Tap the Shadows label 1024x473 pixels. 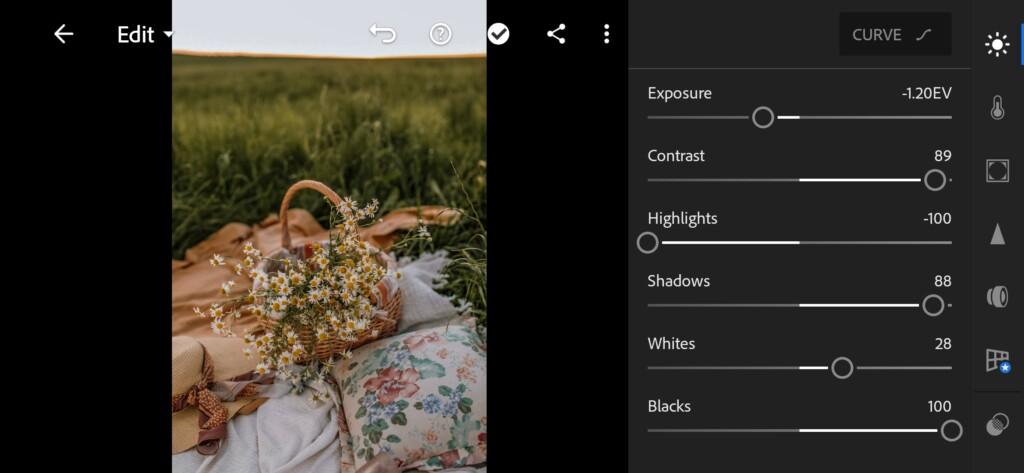(x=679, y=282)
